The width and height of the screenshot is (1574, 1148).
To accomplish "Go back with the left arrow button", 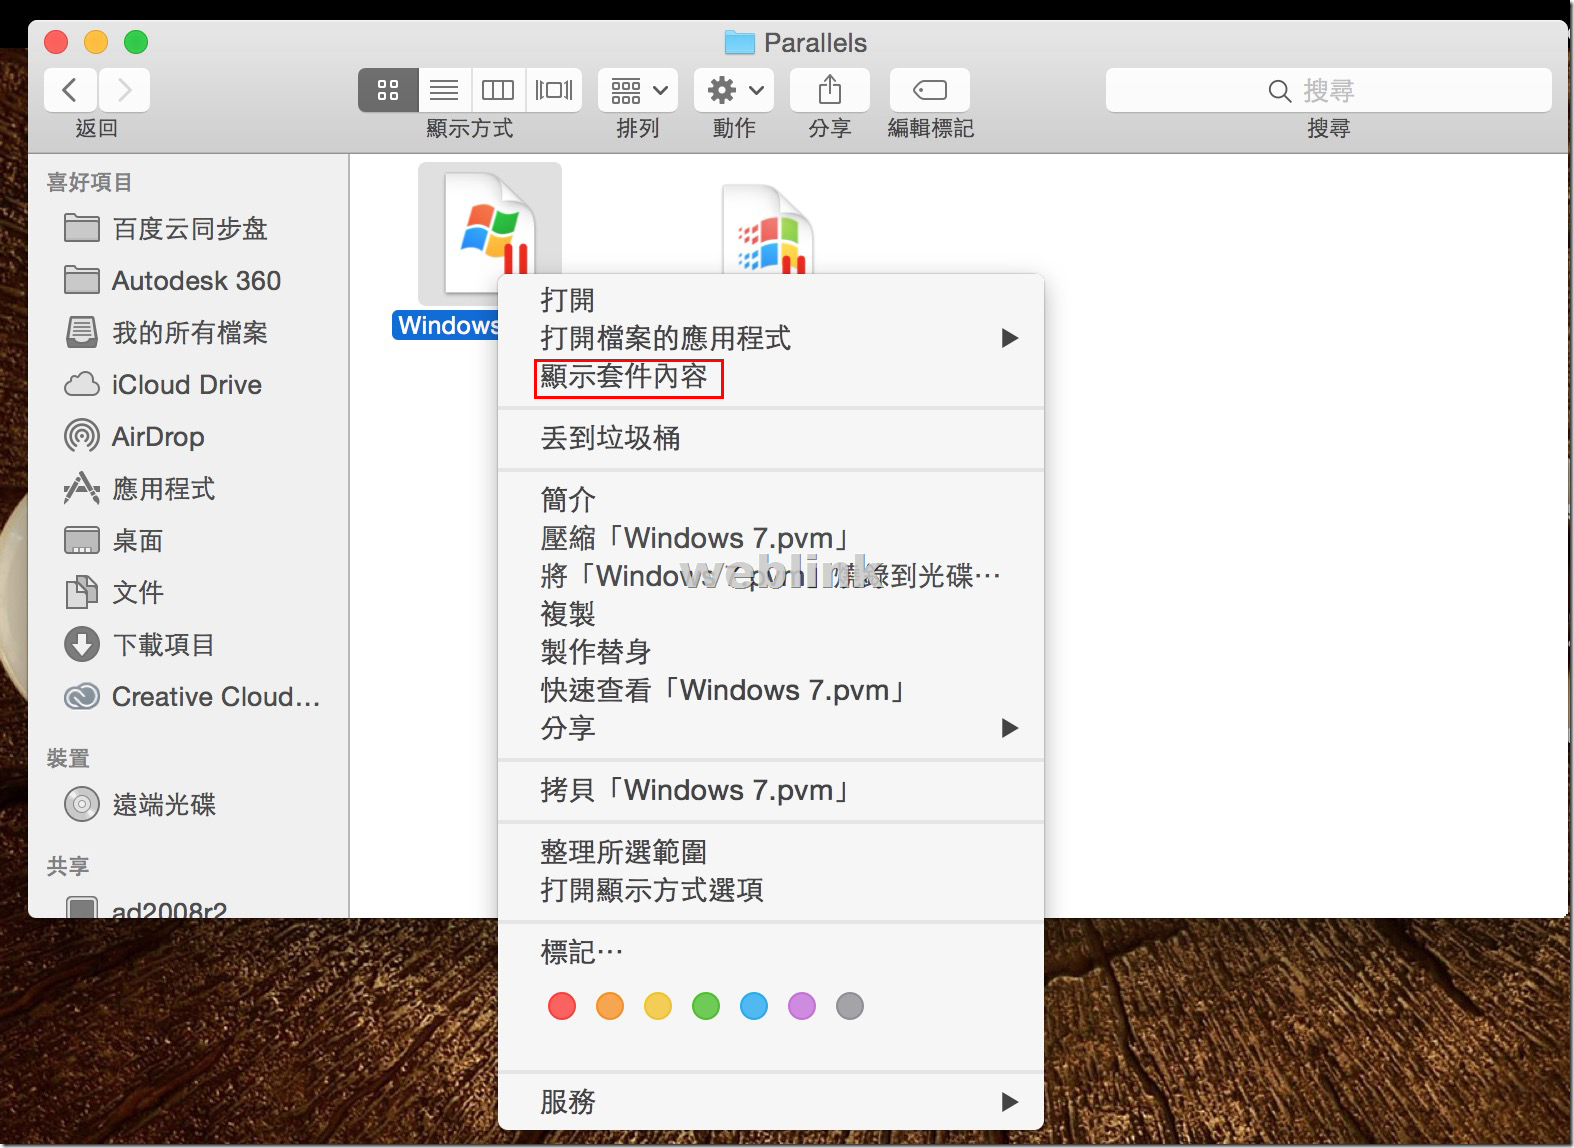I will pos(70,90).
